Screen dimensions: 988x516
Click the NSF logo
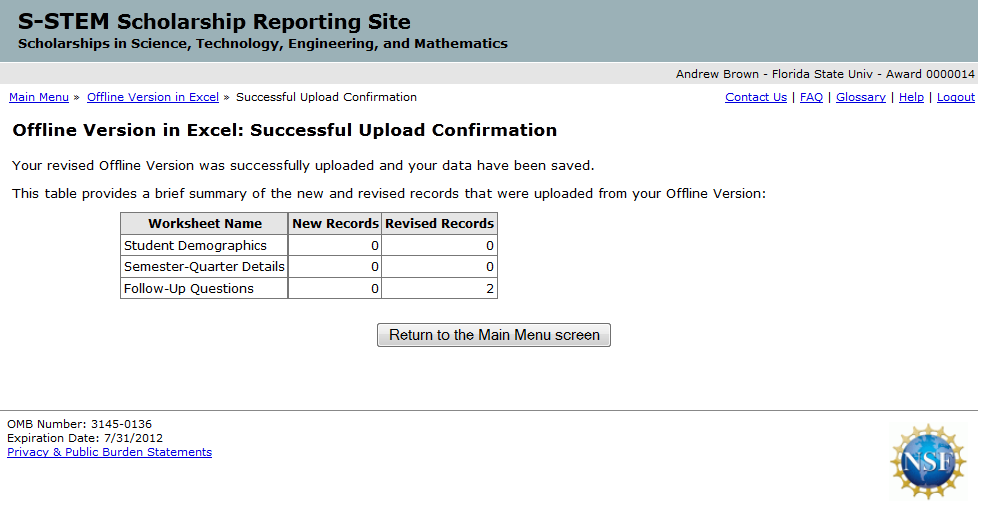(928, 462)
